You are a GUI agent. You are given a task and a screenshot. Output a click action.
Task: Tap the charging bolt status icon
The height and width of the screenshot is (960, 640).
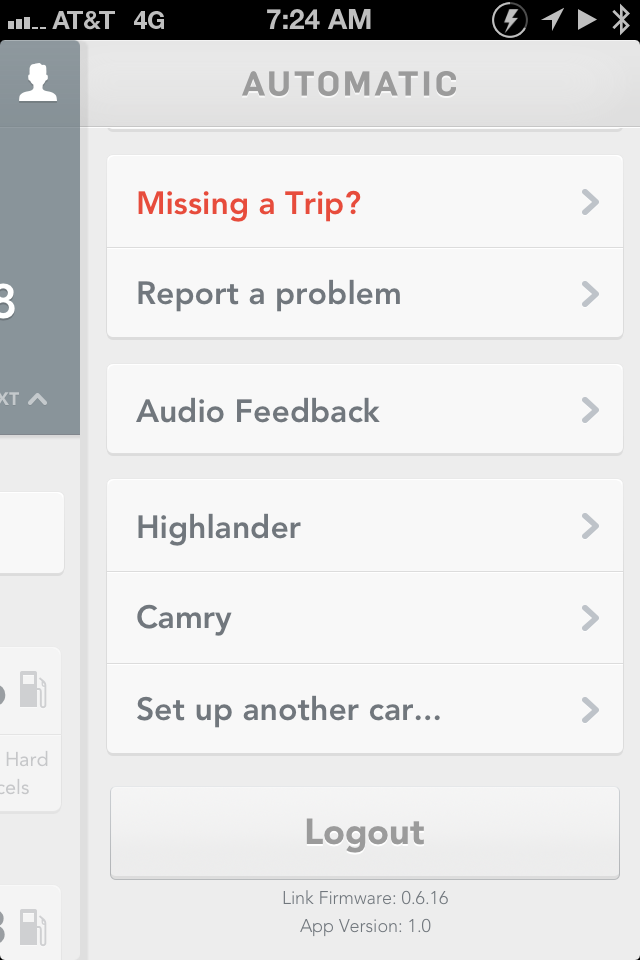[510, 20]
